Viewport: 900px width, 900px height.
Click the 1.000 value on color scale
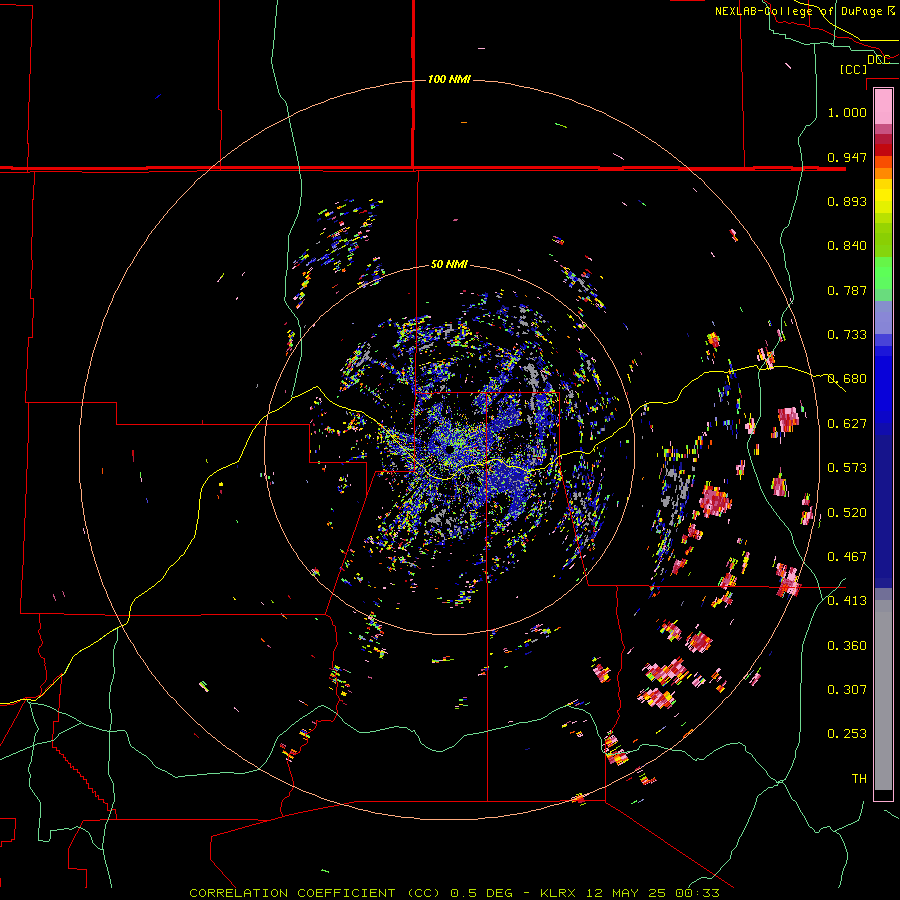coord(847,112)
